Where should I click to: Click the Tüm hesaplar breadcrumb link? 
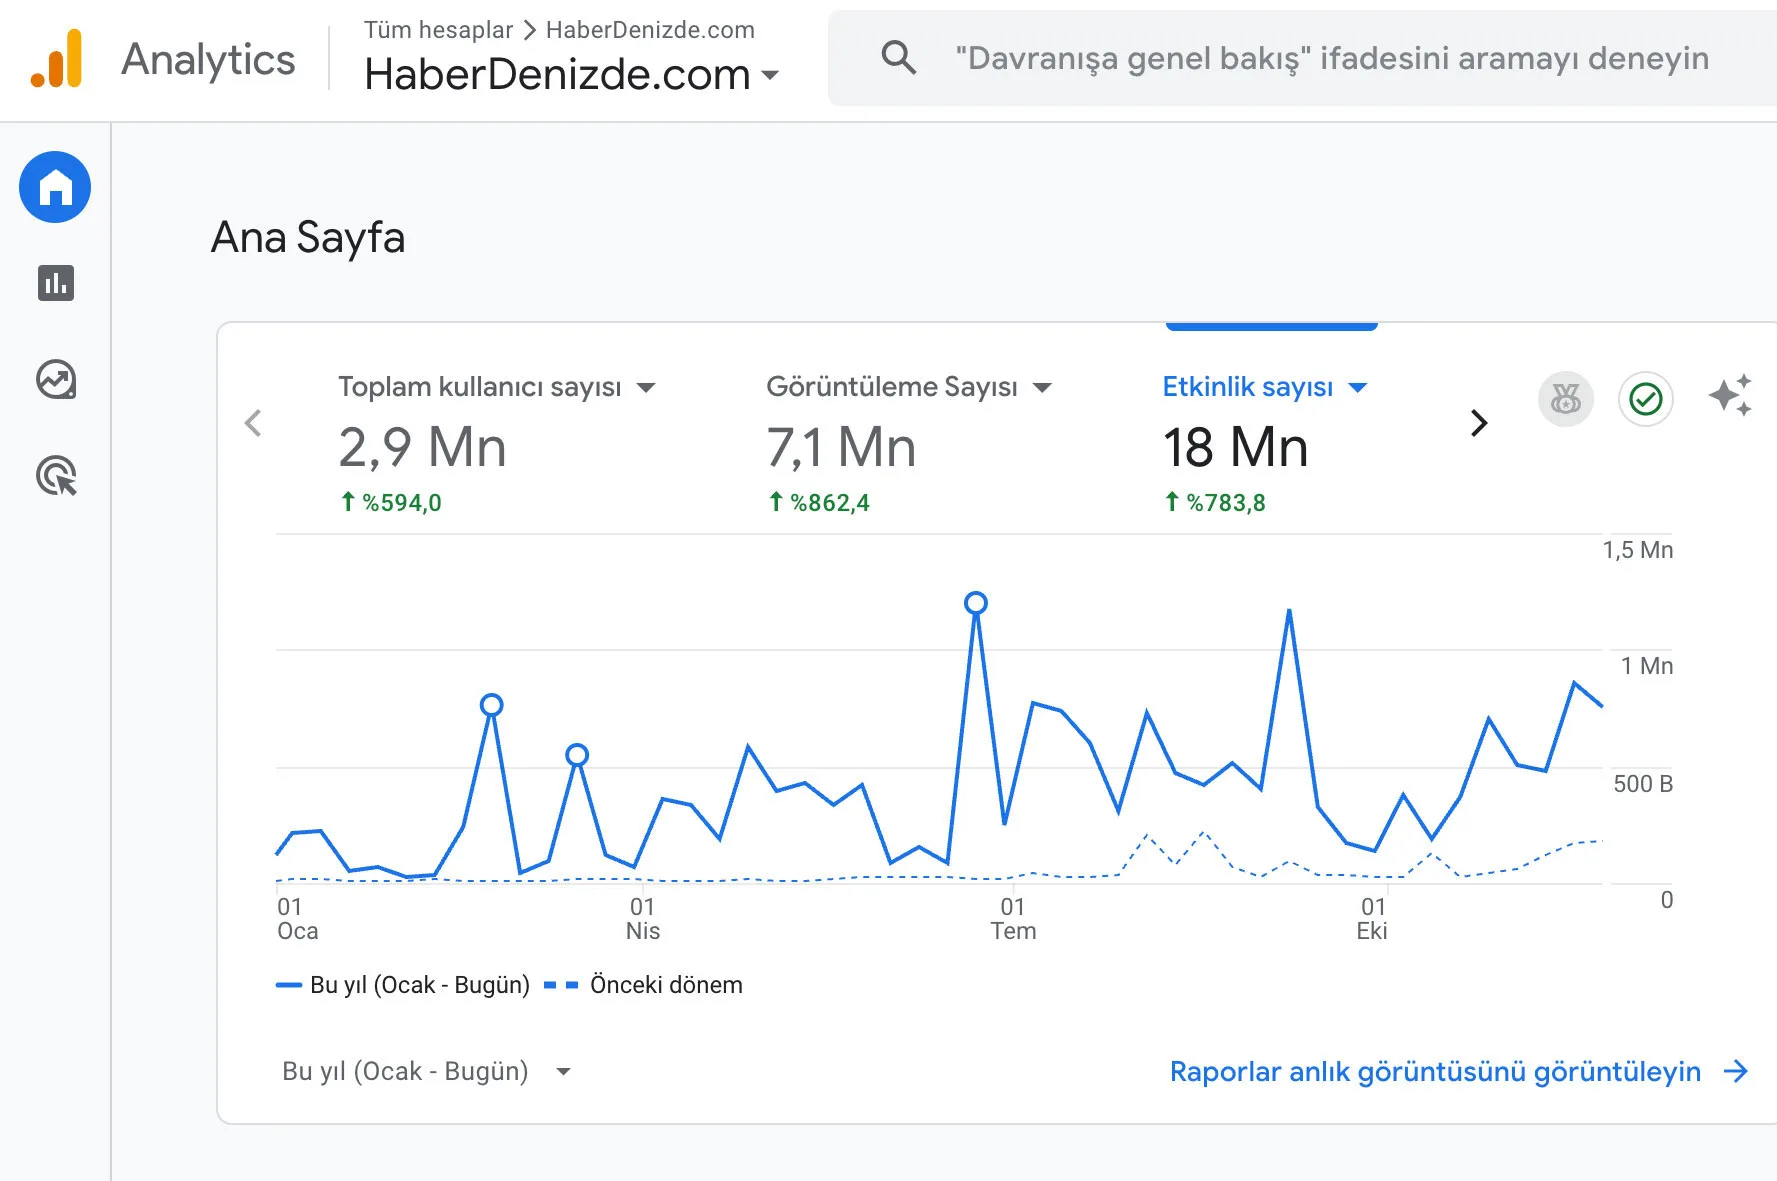click(x=438, y=30)
